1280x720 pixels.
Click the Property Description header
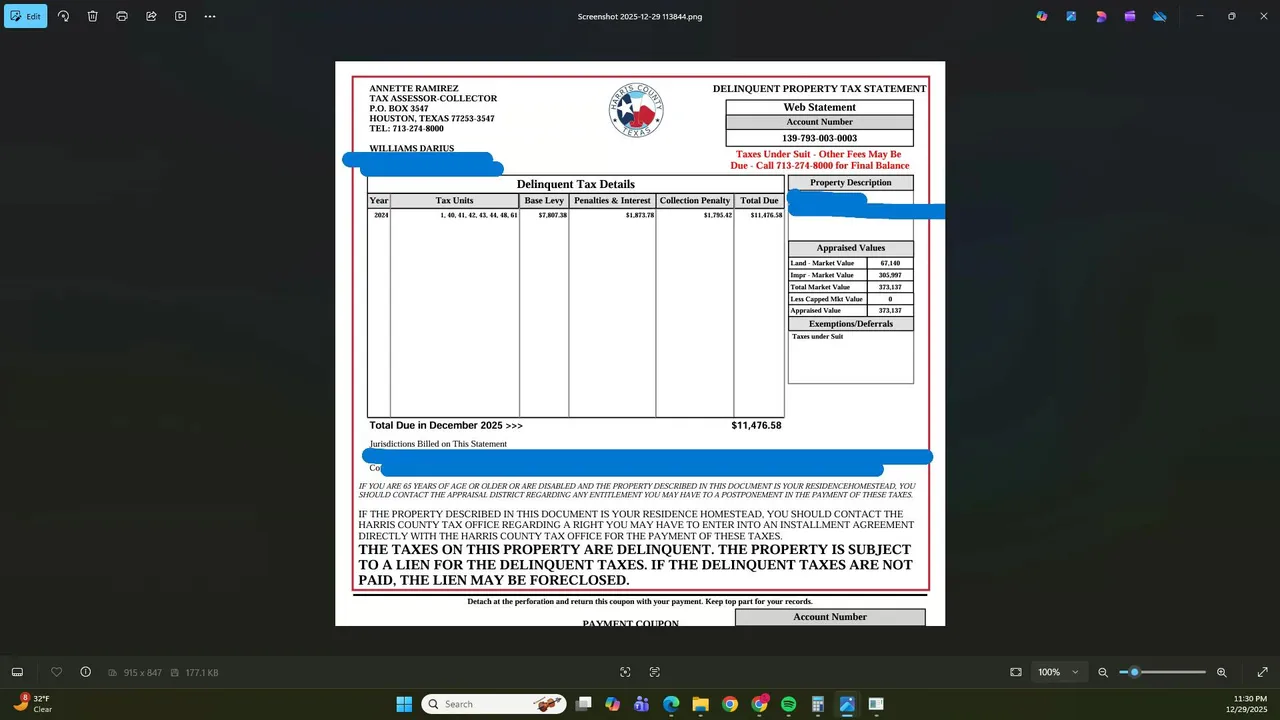coord(850,183)
